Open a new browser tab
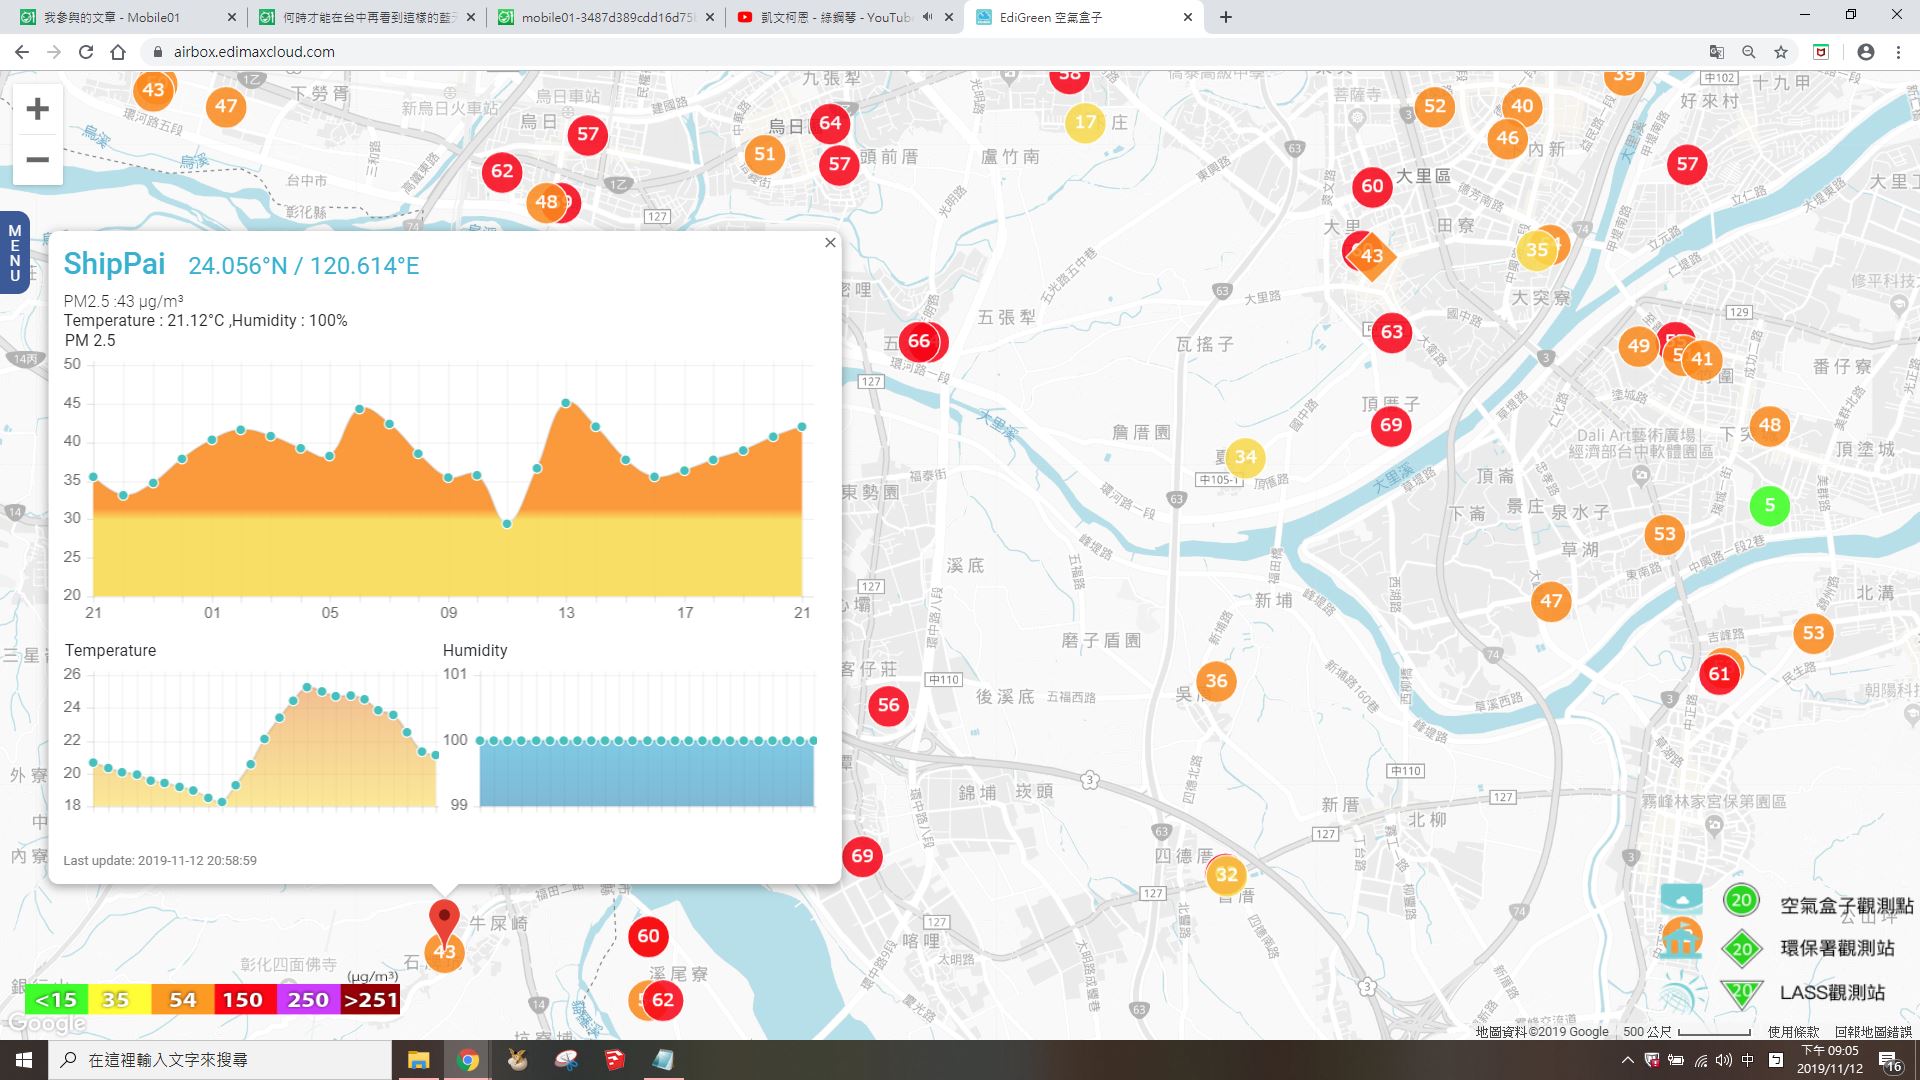This screenshot has width=1920, height=1080. coord(1225,17)
